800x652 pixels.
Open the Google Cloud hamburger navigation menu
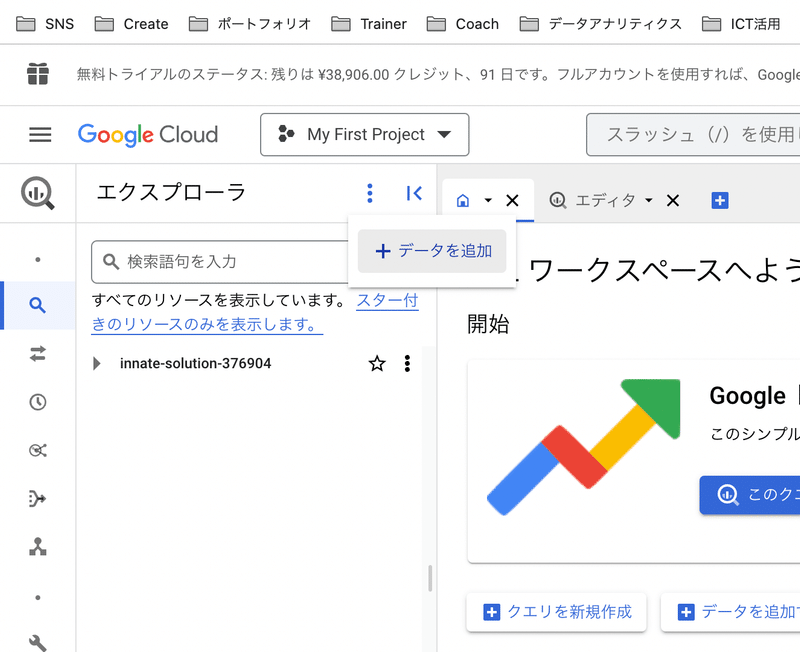point(40,135)
